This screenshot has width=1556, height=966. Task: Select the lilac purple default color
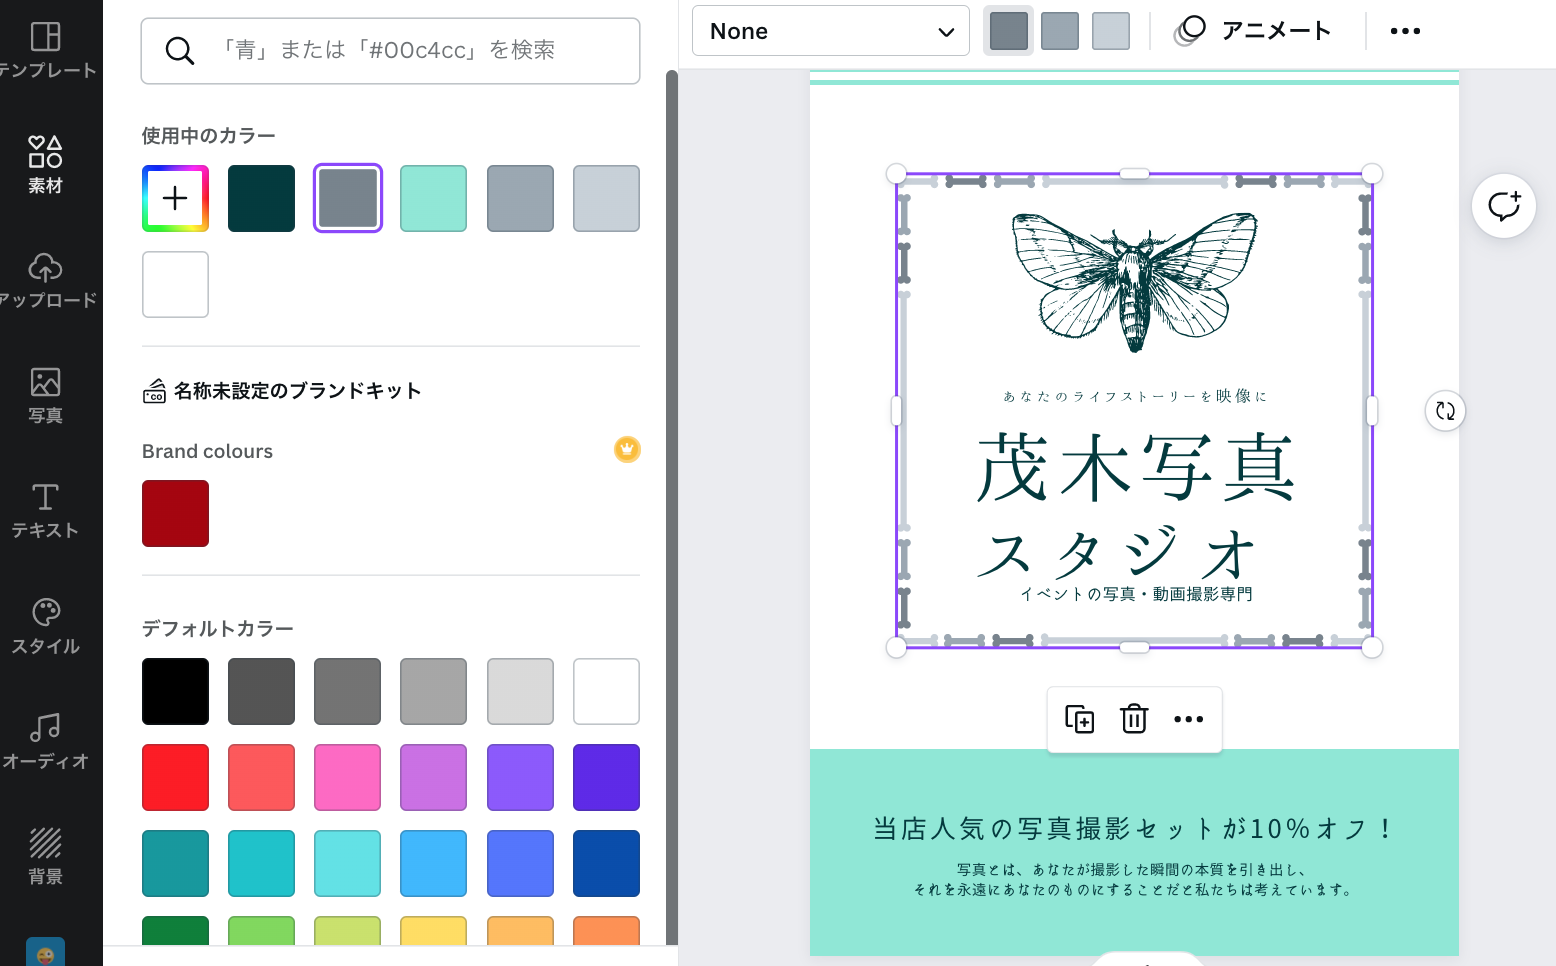point(434,777)
